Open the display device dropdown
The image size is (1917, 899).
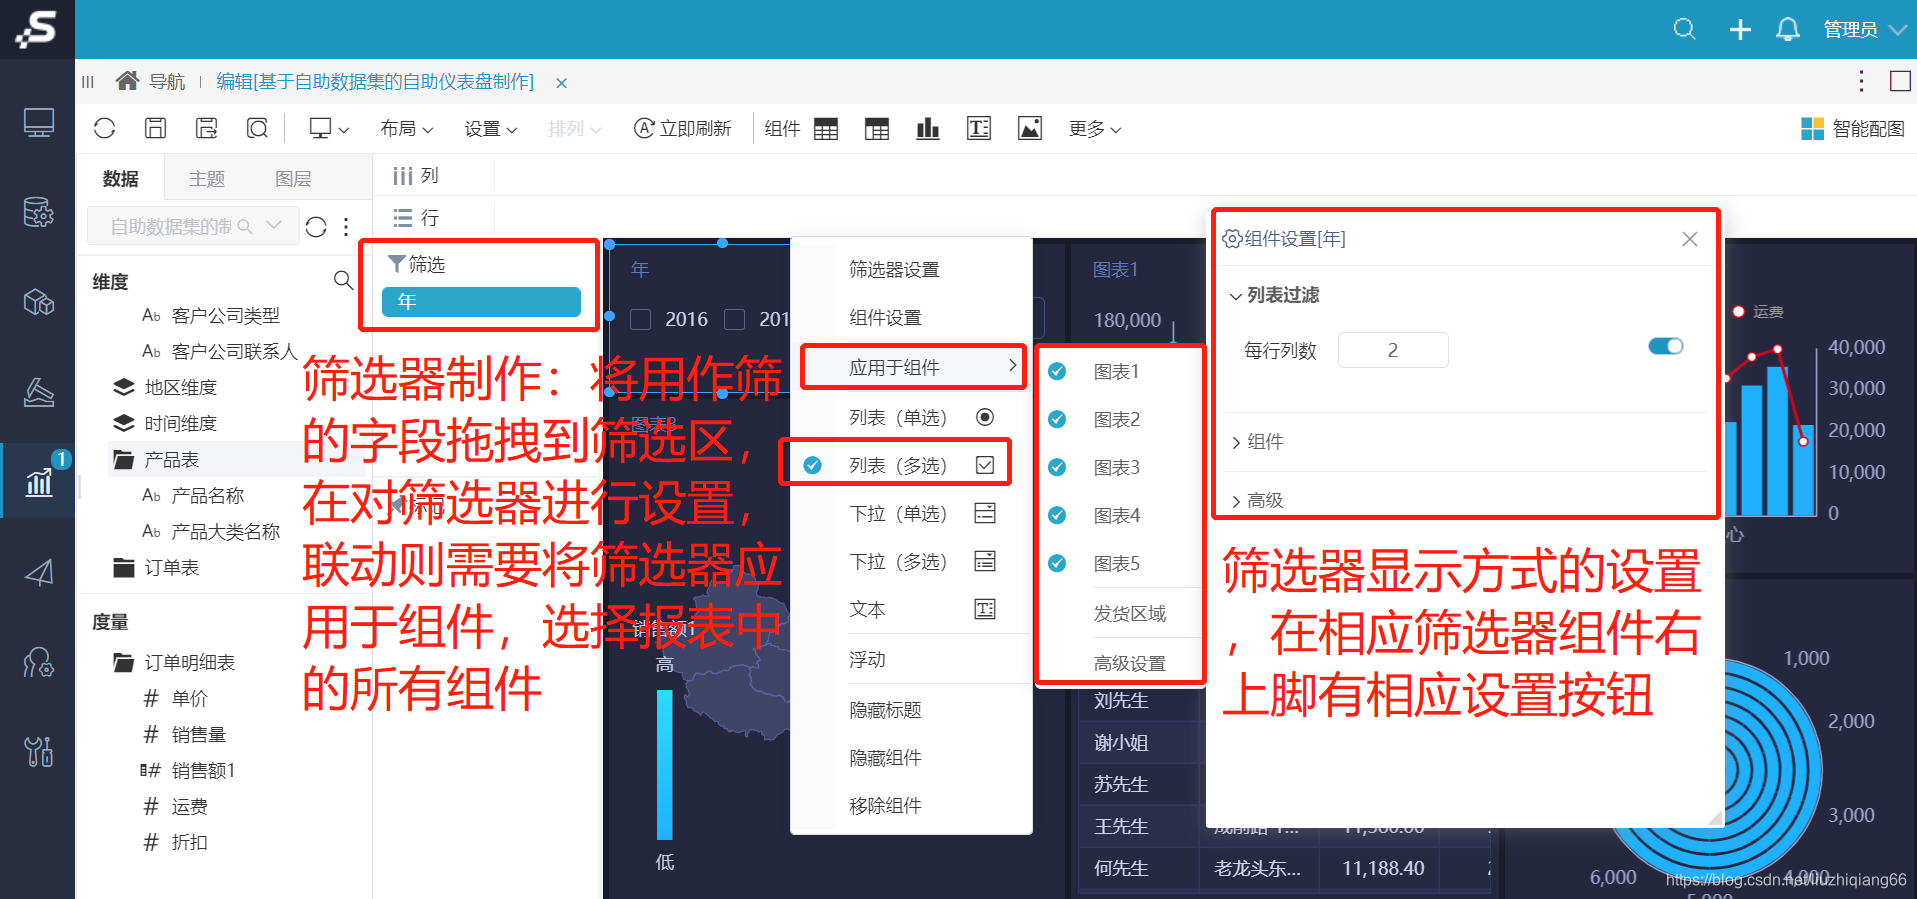tap(329, 128)
